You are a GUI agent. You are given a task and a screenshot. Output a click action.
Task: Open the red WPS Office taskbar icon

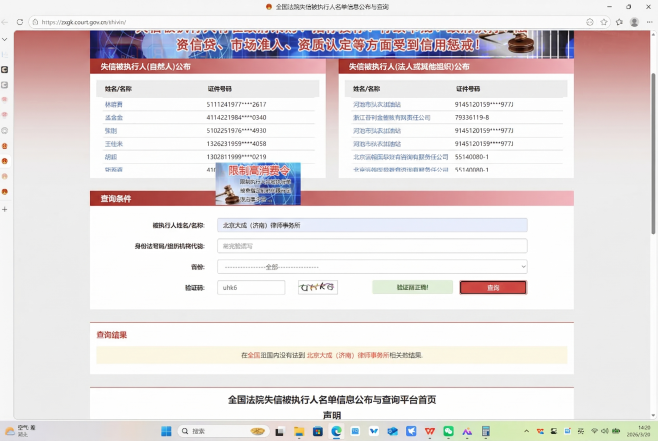pyautogui.click(x=430, y=431)
